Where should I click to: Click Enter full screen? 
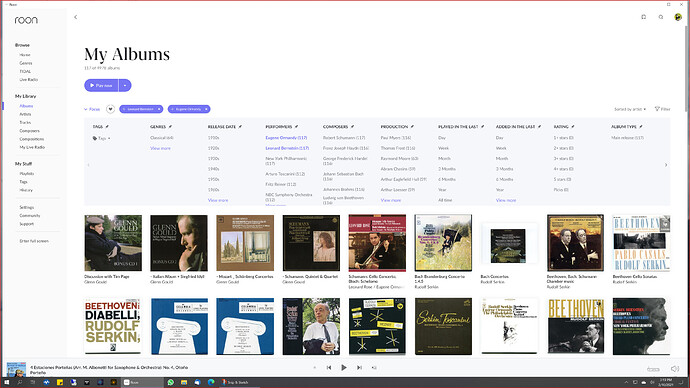[34, 241]
